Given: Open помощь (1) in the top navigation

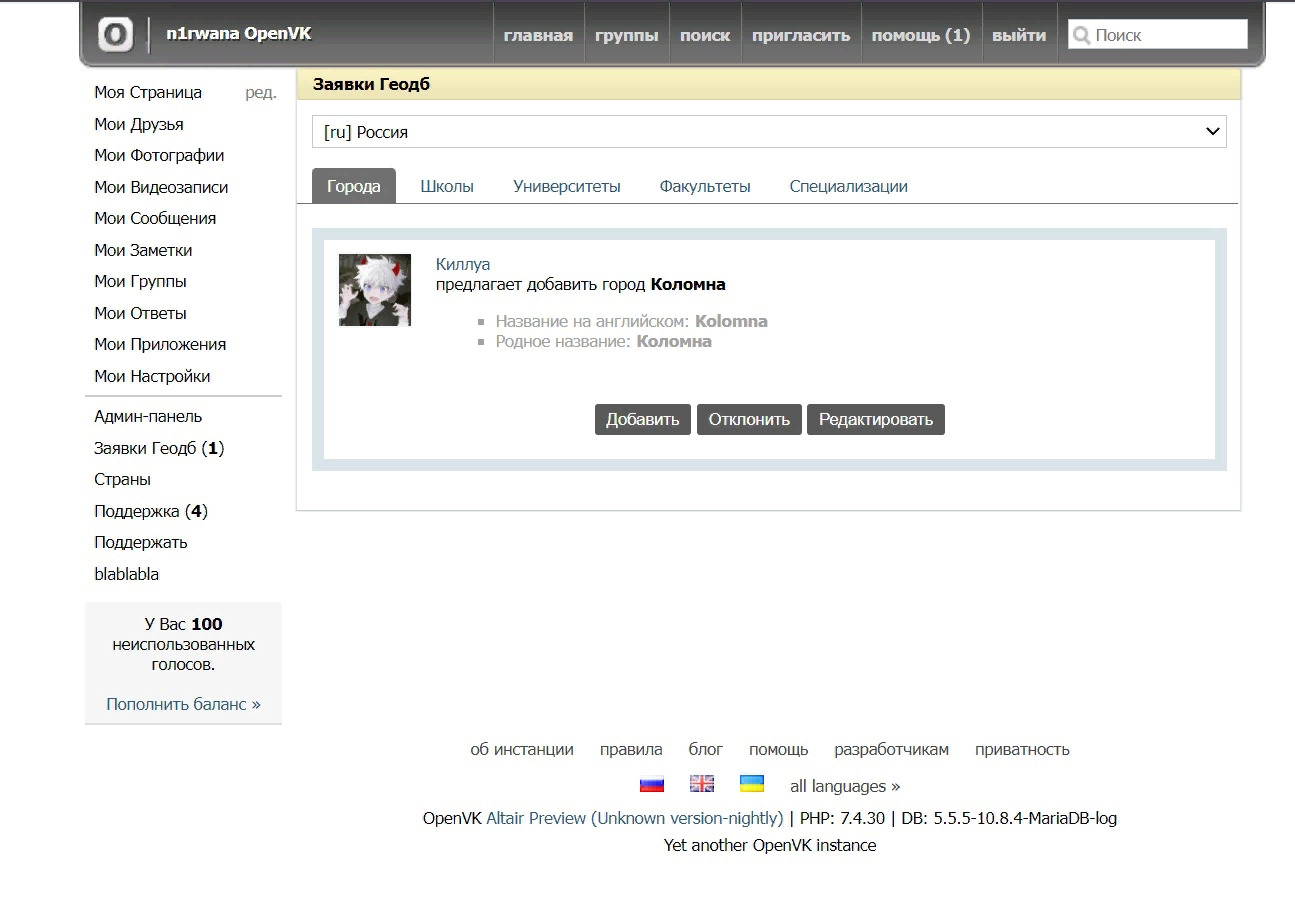Looking at the screenshot, I should point(921,35).
